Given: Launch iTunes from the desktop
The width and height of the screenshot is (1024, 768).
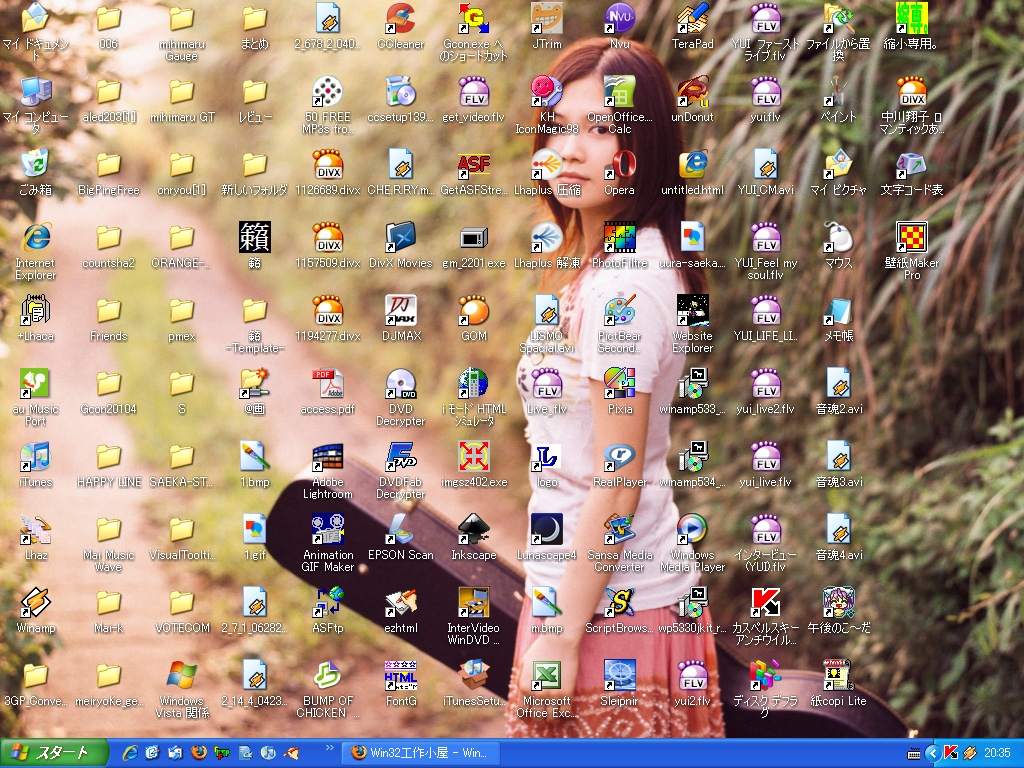Looking at the screenshot, I should (x=35, y=457).
